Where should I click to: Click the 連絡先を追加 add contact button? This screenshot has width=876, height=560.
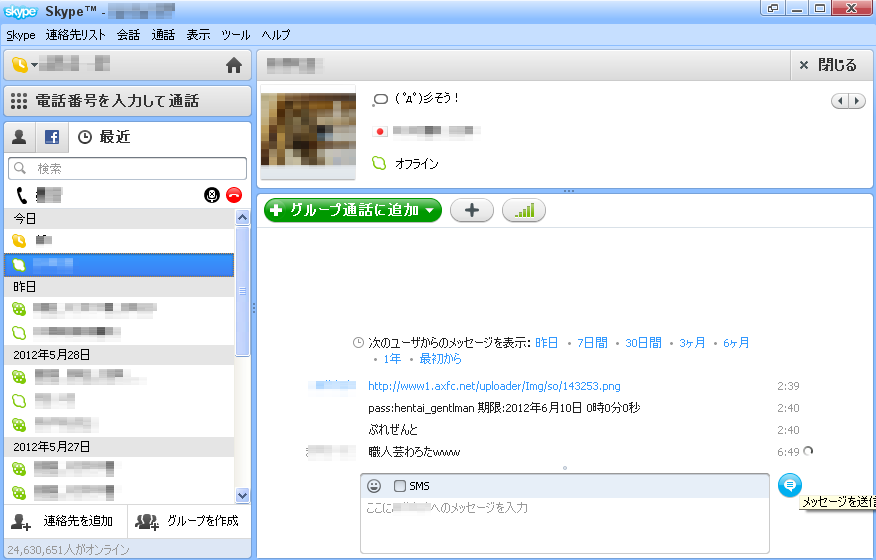pos(67,521)
